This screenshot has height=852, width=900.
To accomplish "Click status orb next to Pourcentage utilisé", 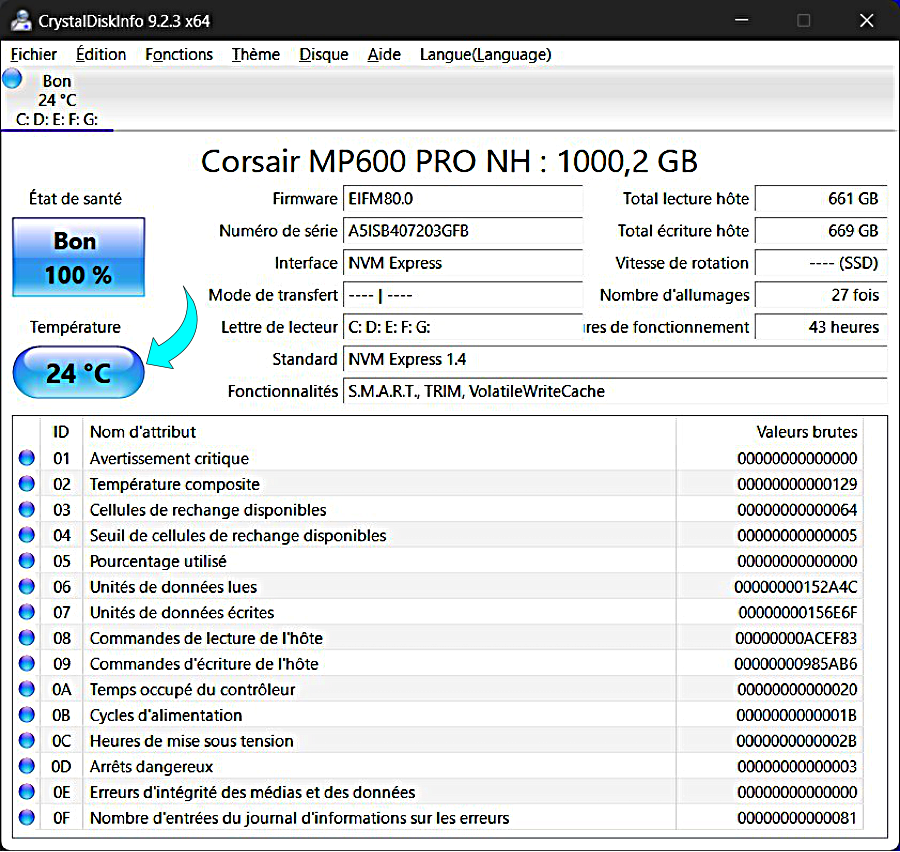I will pyautogui.click(x=26, y=560).
